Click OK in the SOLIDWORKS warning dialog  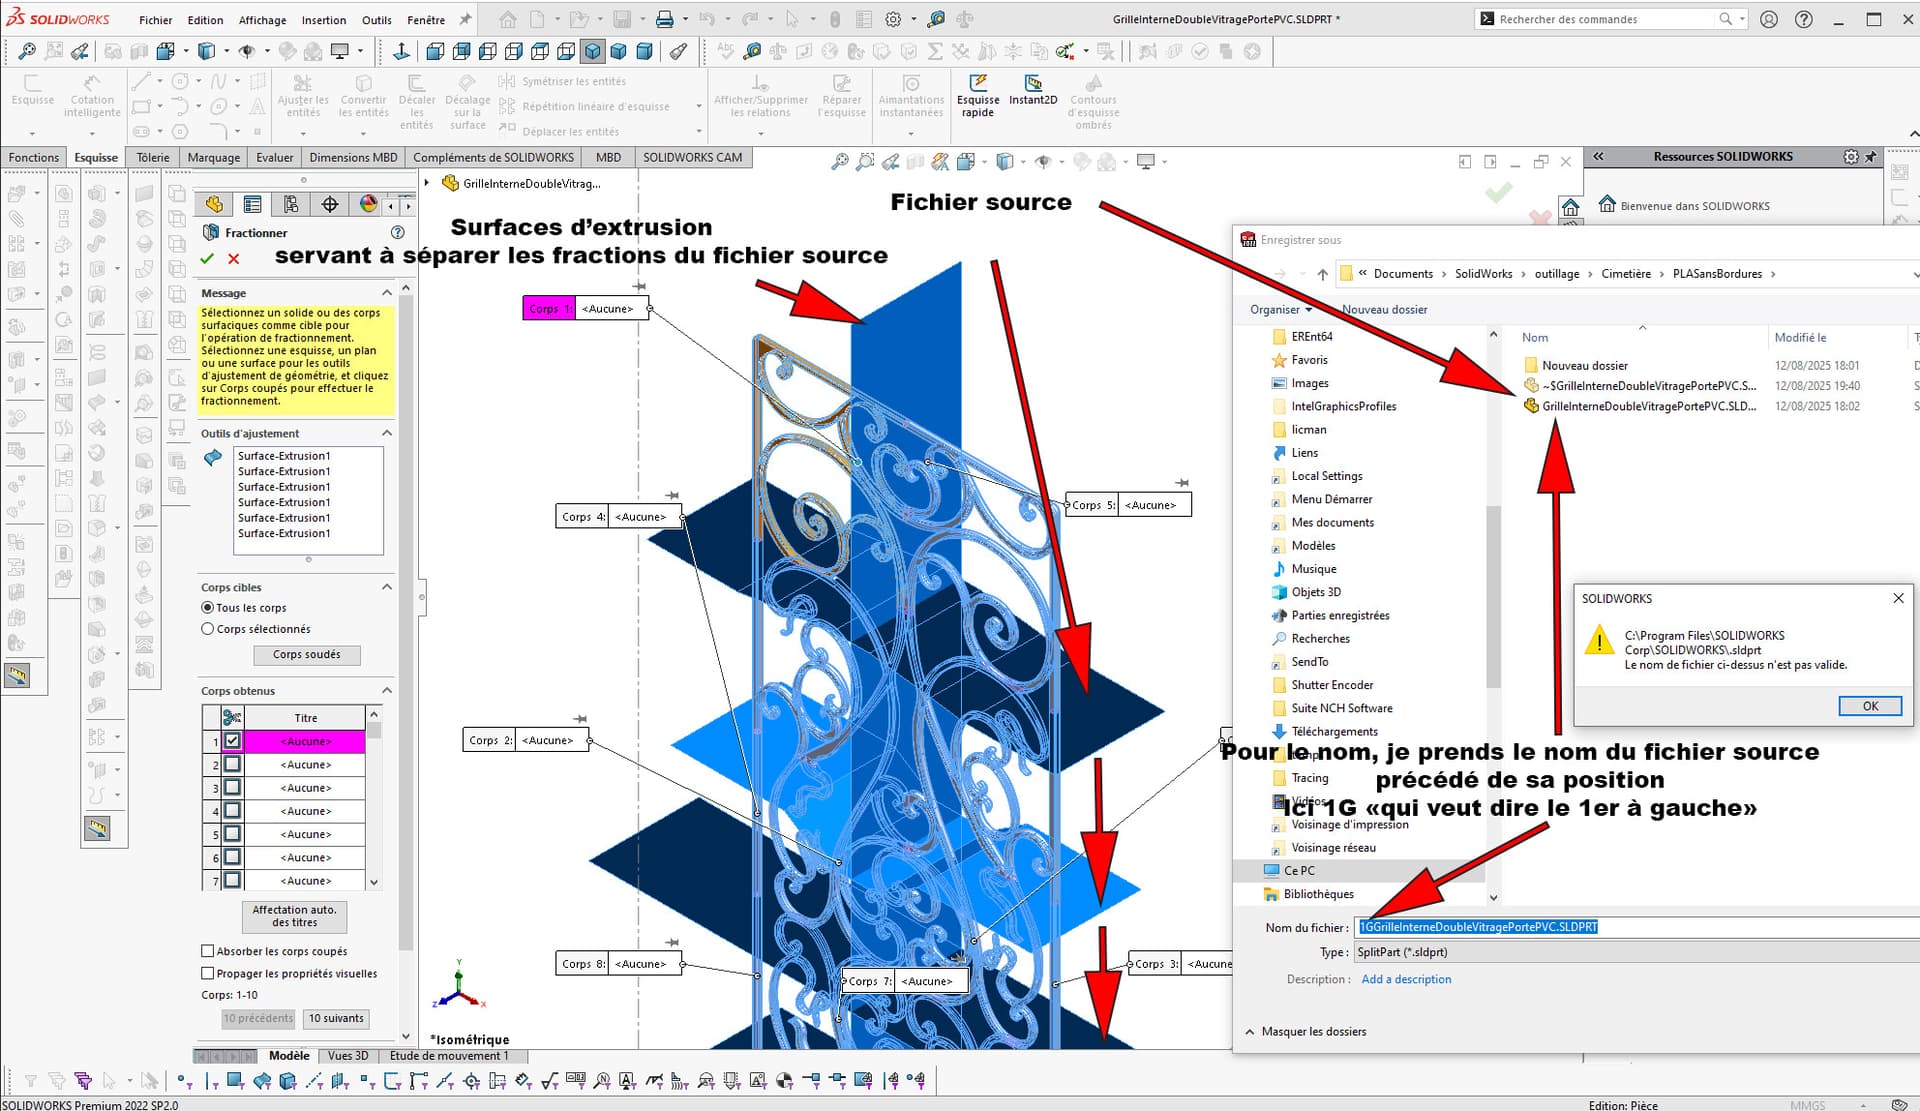pyautogui.click(x=1870, y=706)
